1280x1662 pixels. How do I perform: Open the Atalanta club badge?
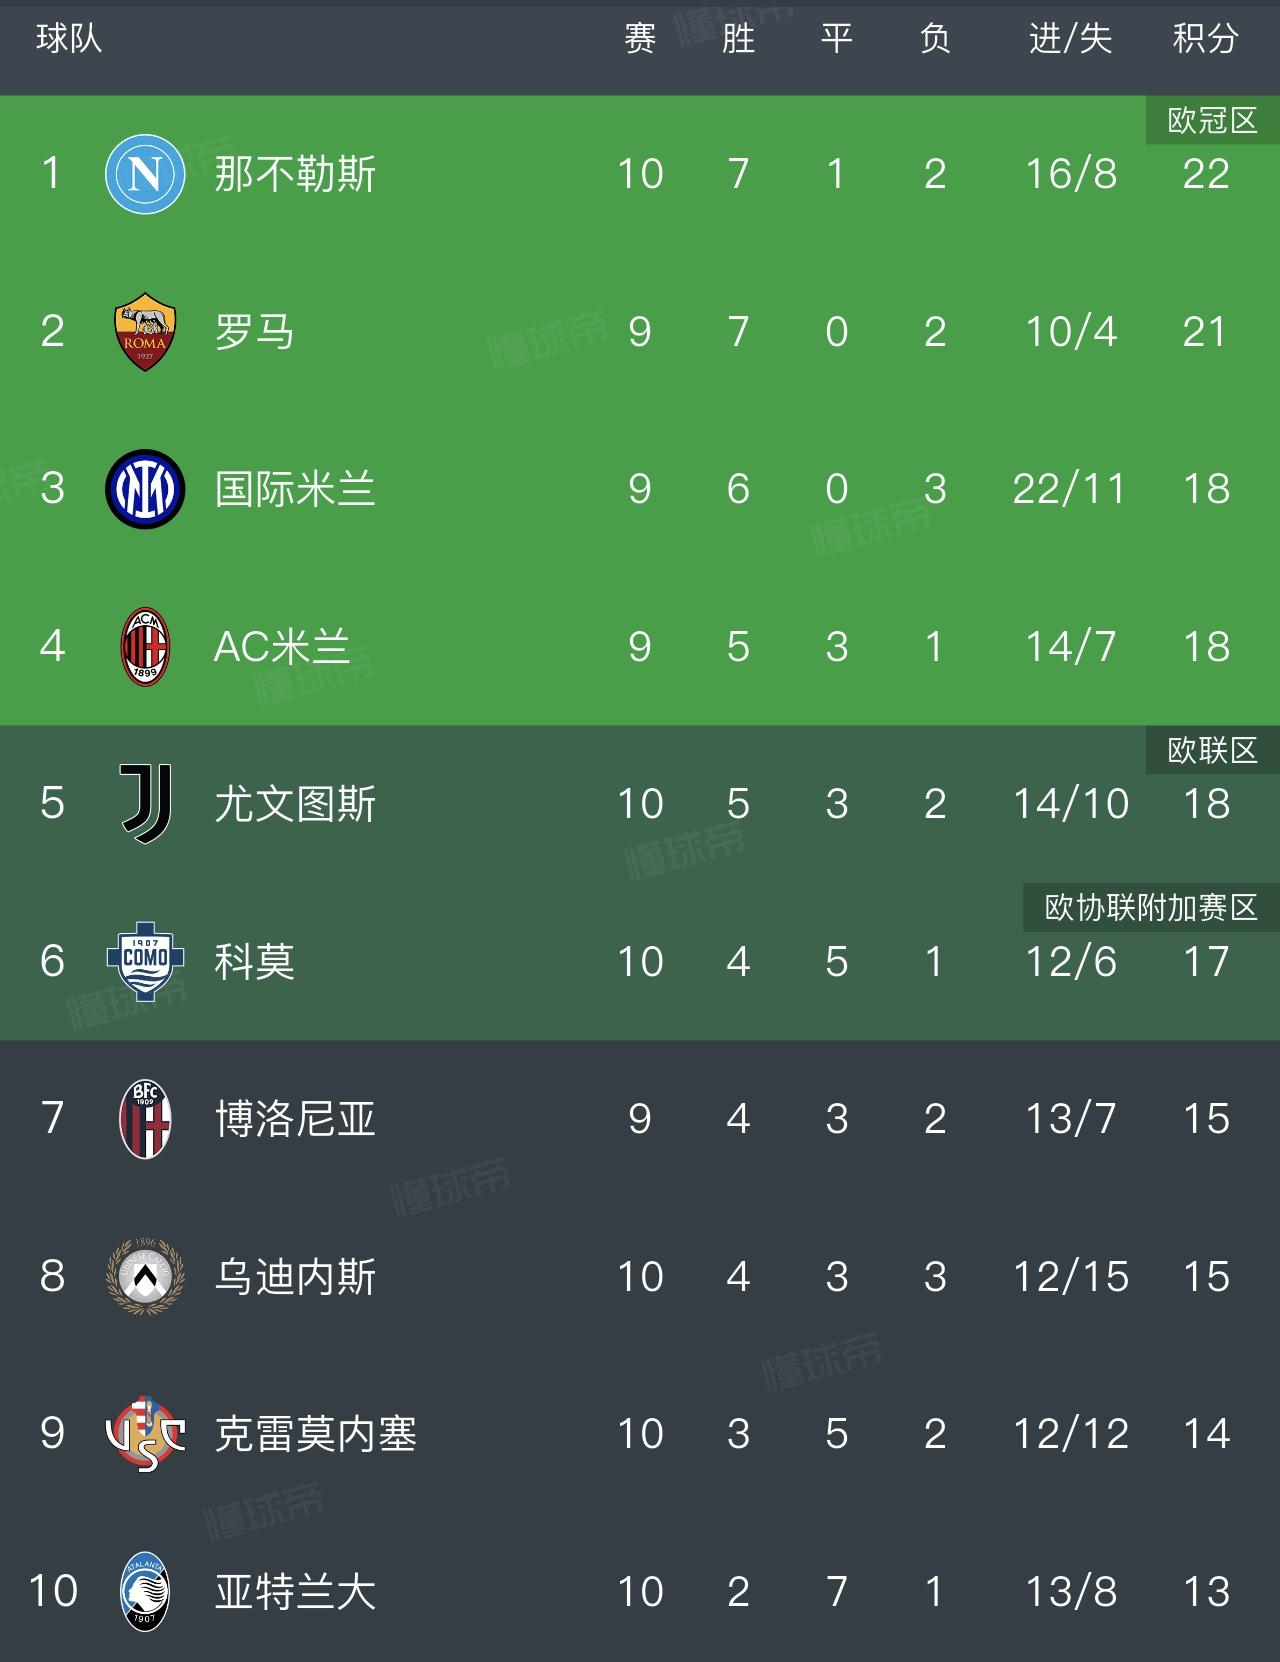pos(145,1591)
